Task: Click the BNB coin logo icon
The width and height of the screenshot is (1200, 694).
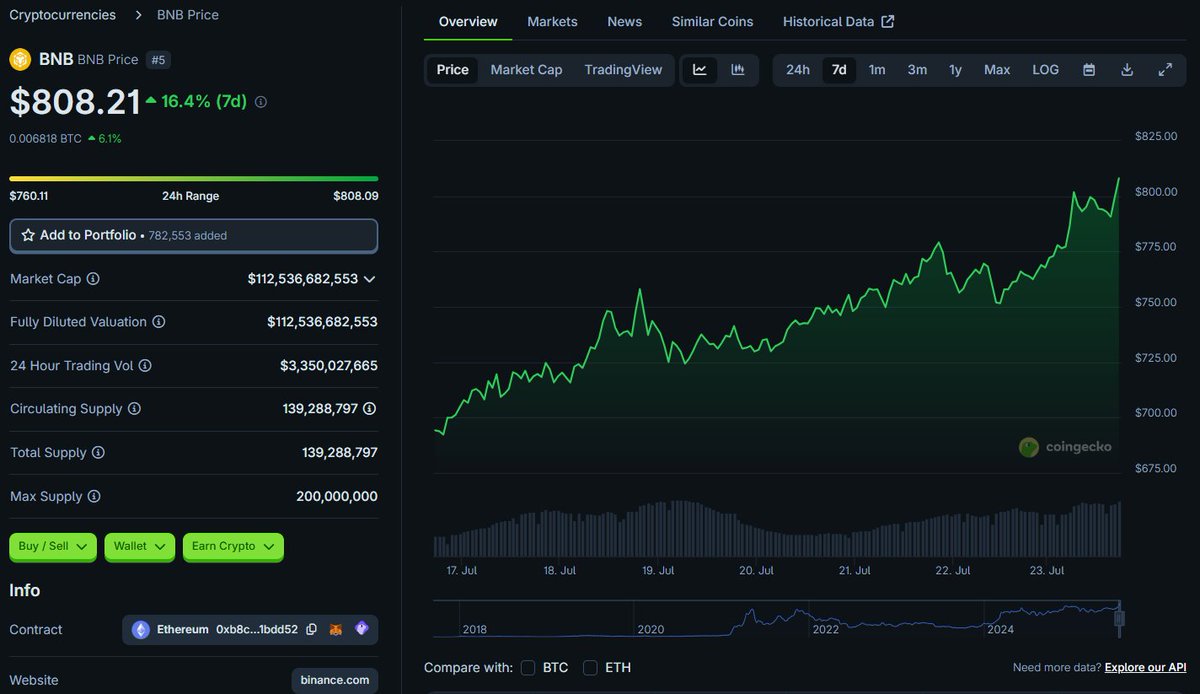Action: click(x=20, y=59)
